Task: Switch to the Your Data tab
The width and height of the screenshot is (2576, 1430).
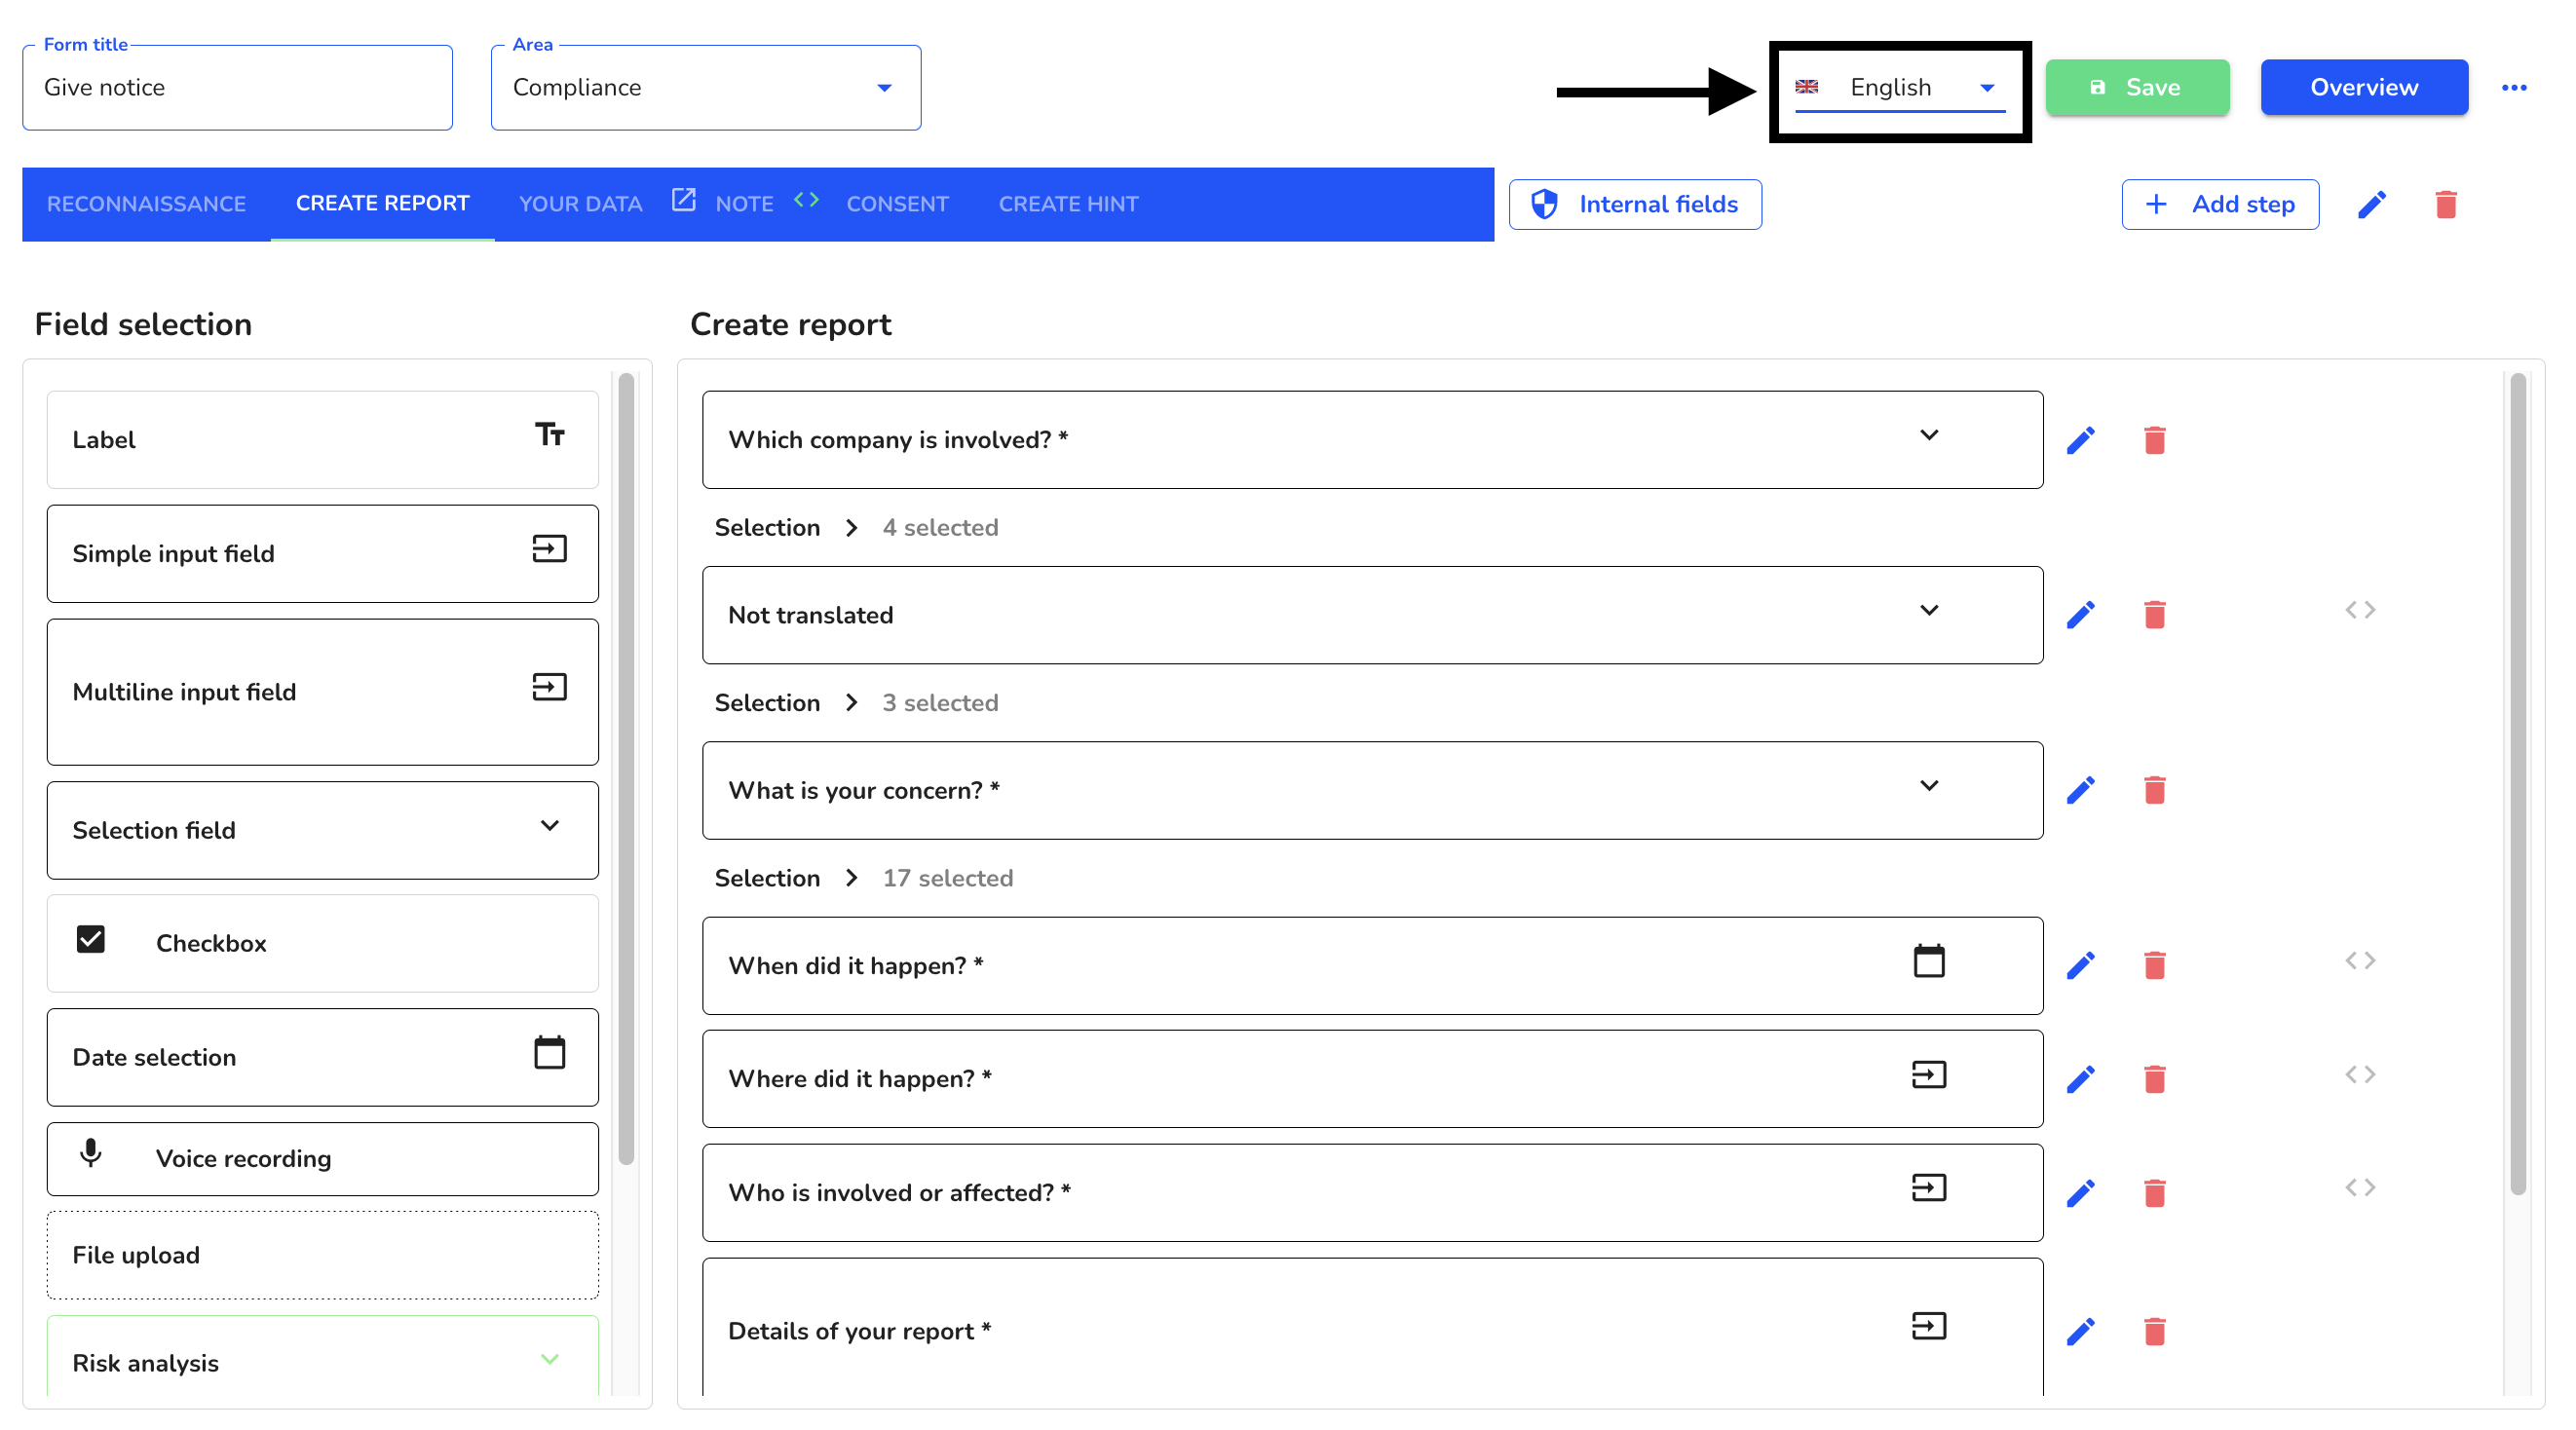Action: click(580, 204)
